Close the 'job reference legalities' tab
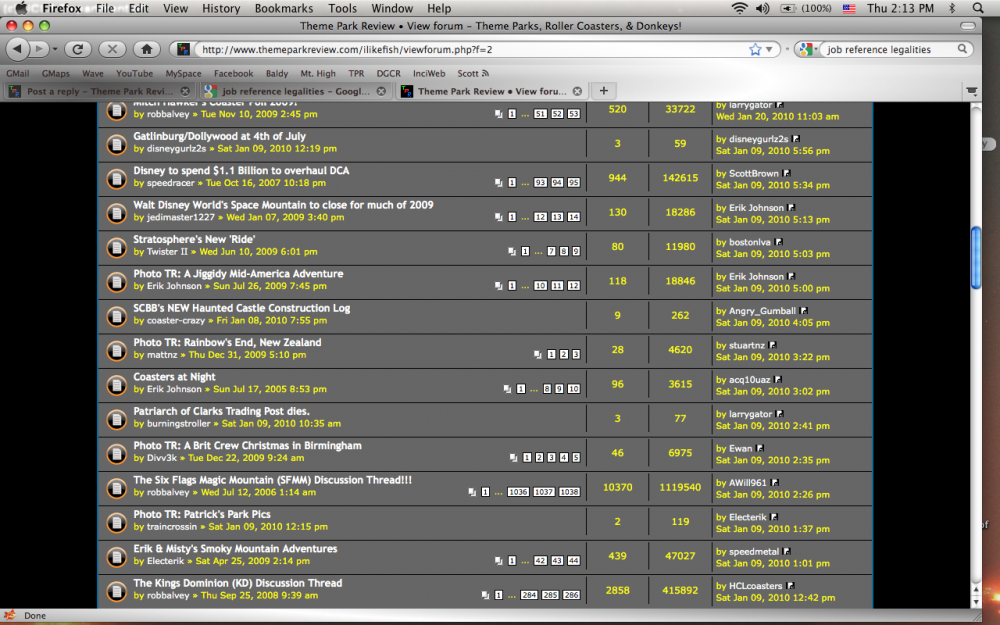Viewport: 1000px width, 625px height. (x=381, y=91)
